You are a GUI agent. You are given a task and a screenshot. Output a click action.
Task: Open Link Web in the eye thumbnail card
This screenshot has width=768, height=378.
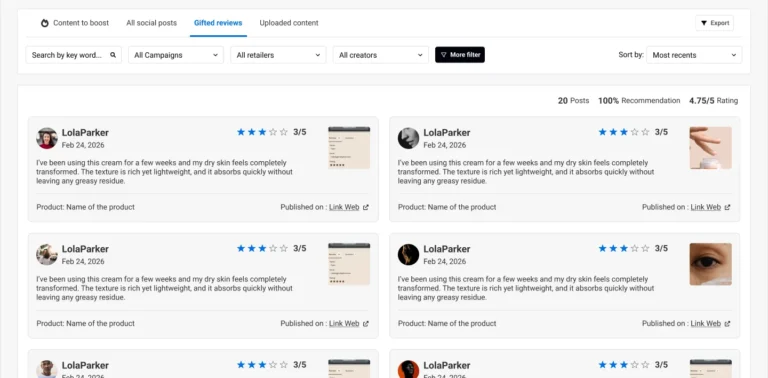click(x=706, y=324)
